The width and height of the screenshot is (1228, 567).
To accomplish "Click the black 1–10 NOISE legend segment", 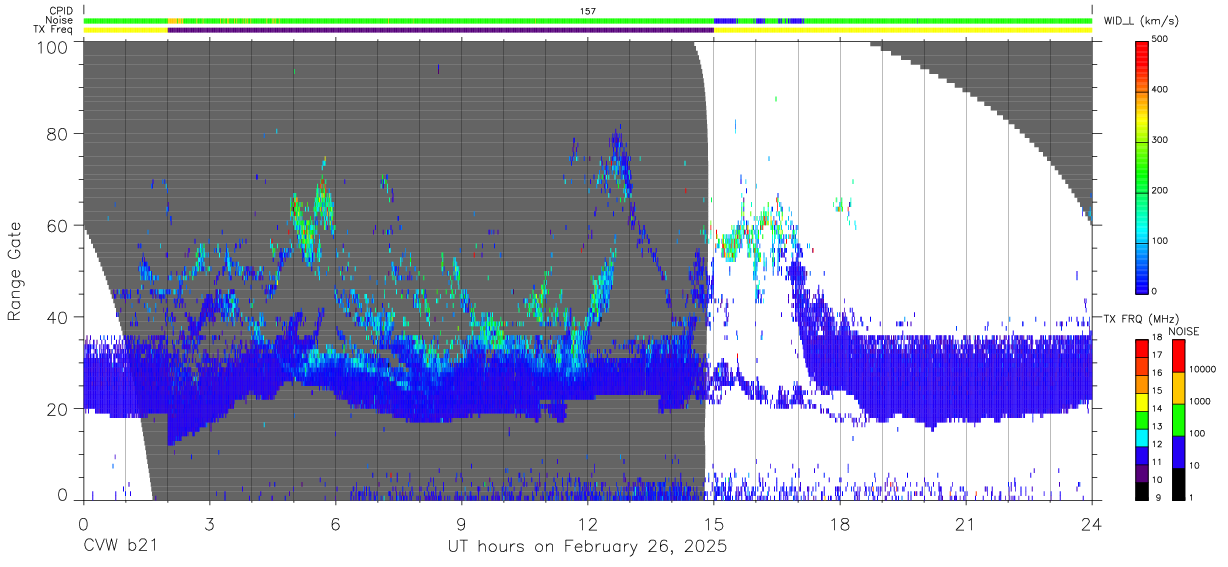I will [x=1177, y=482].
